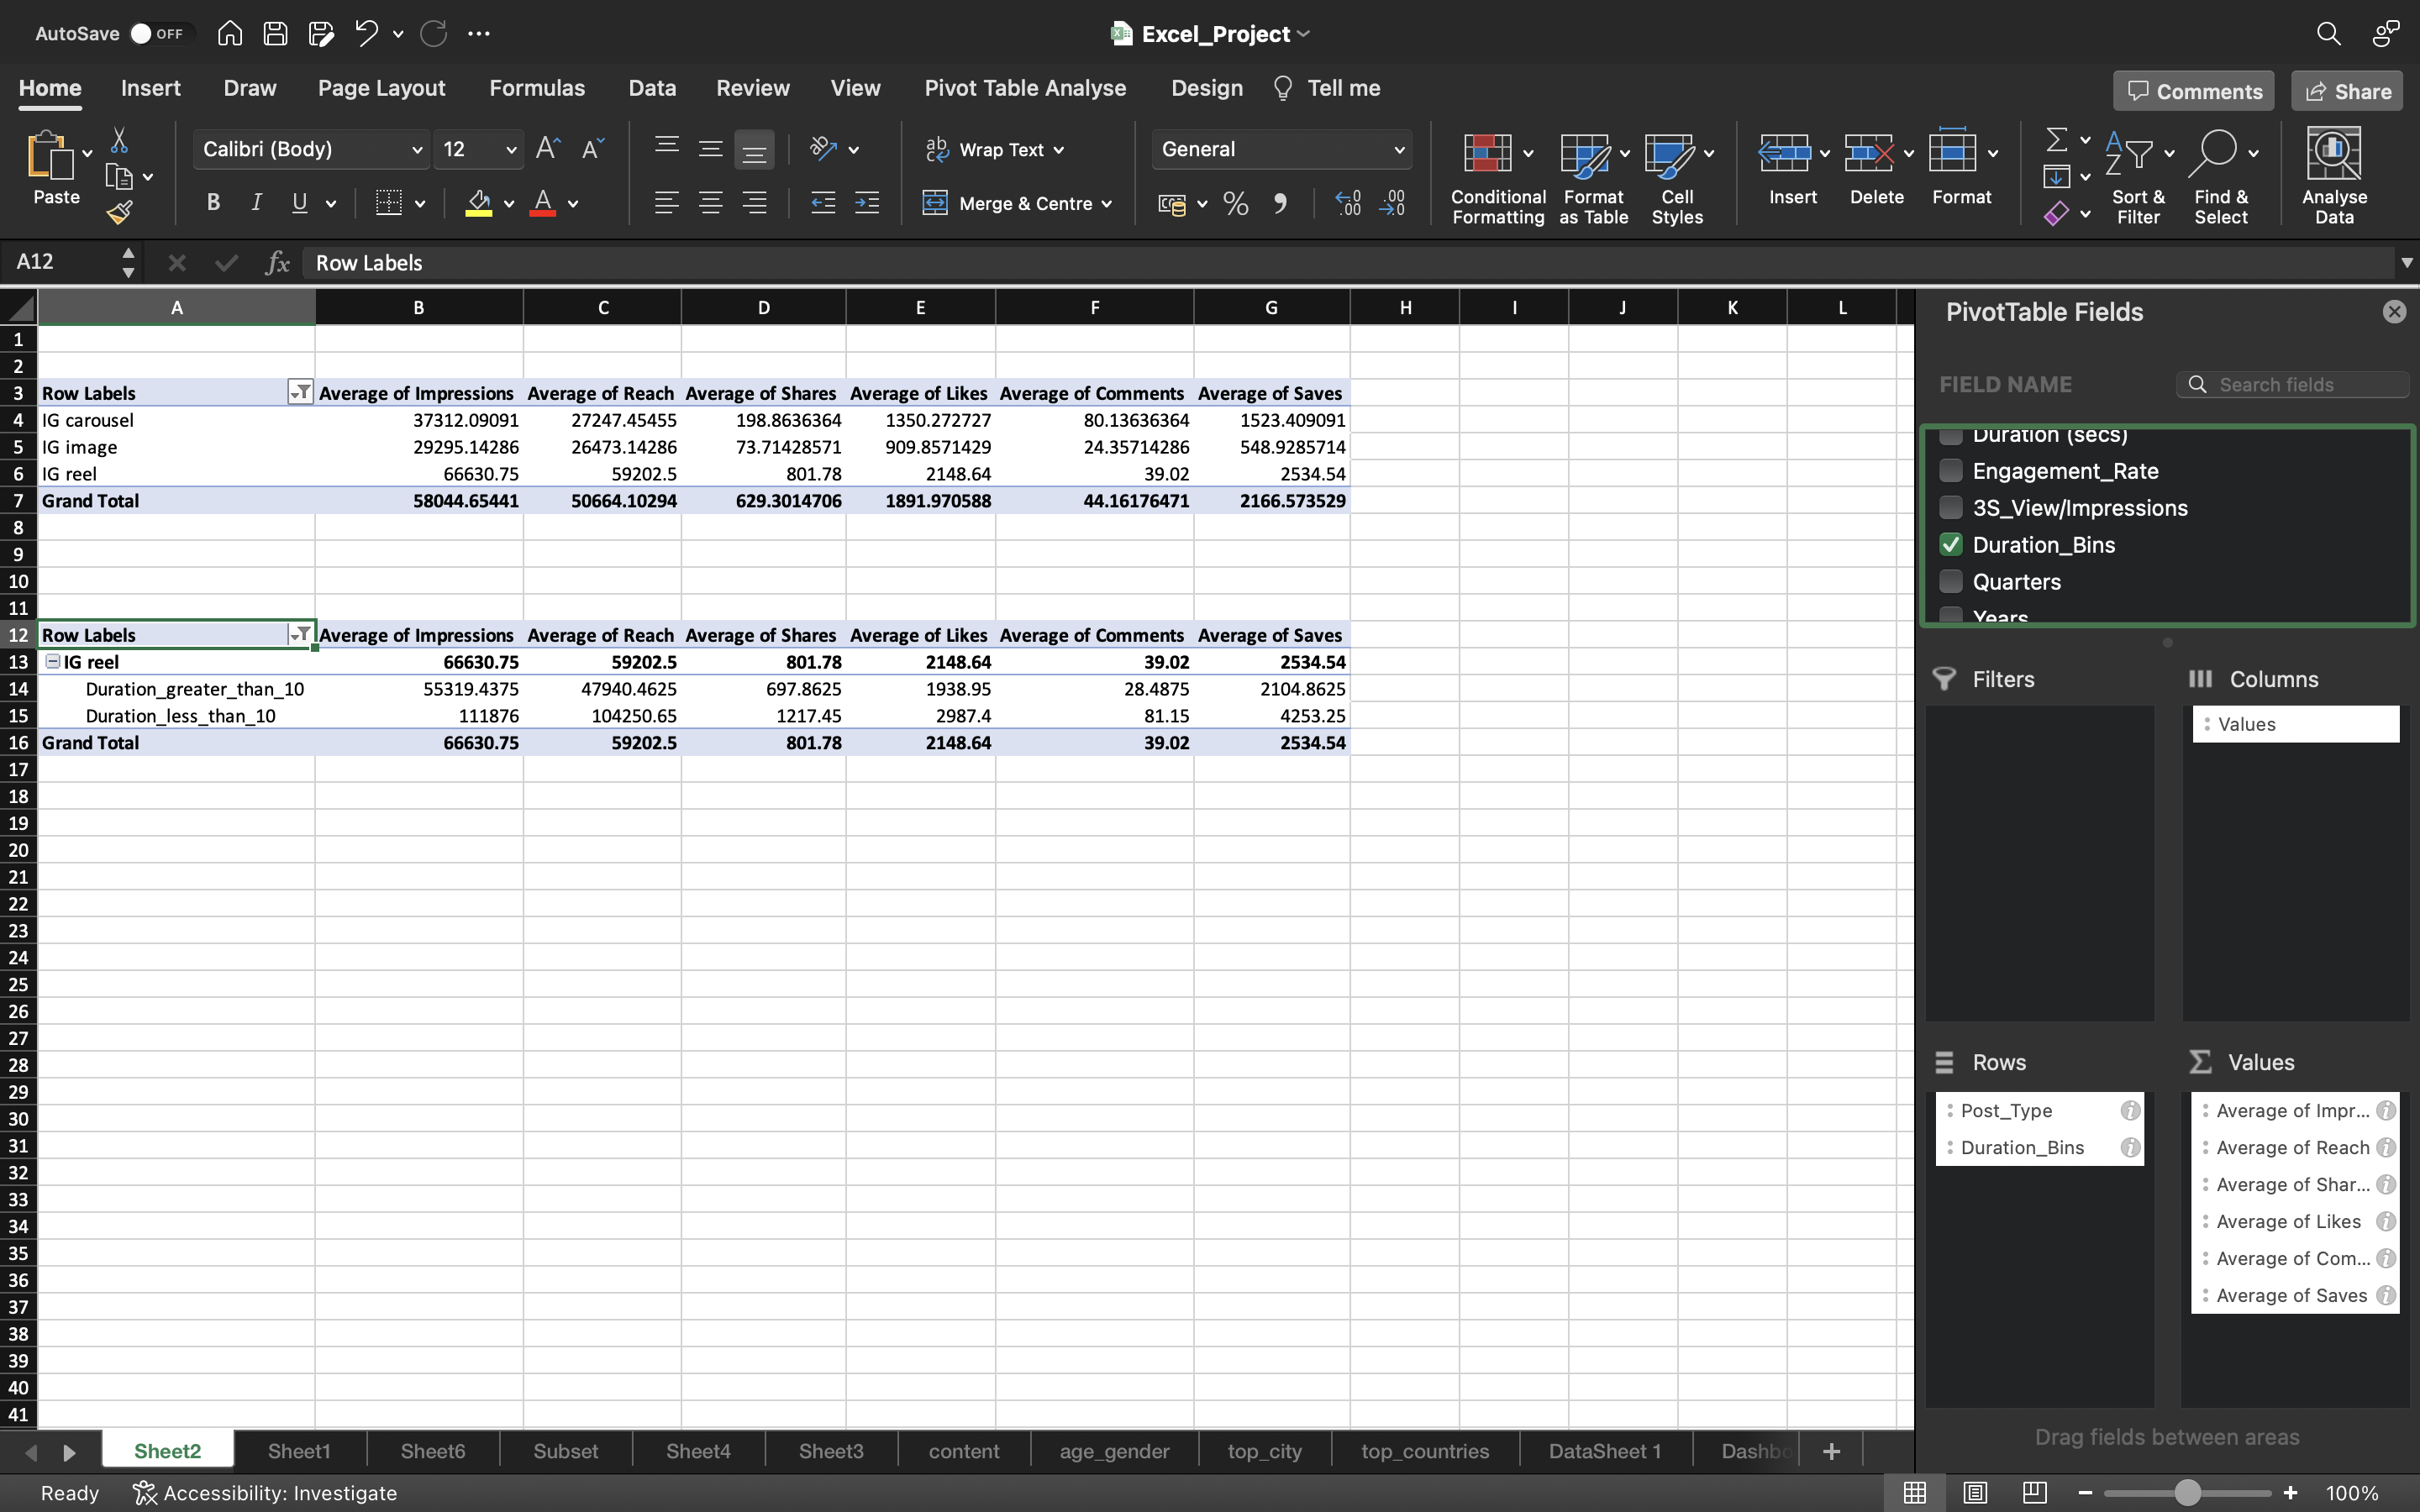This screenshot has height=1512, width=2420.
Task: Expand the formula bar with right-end arrow
Action: point(2406,262)
